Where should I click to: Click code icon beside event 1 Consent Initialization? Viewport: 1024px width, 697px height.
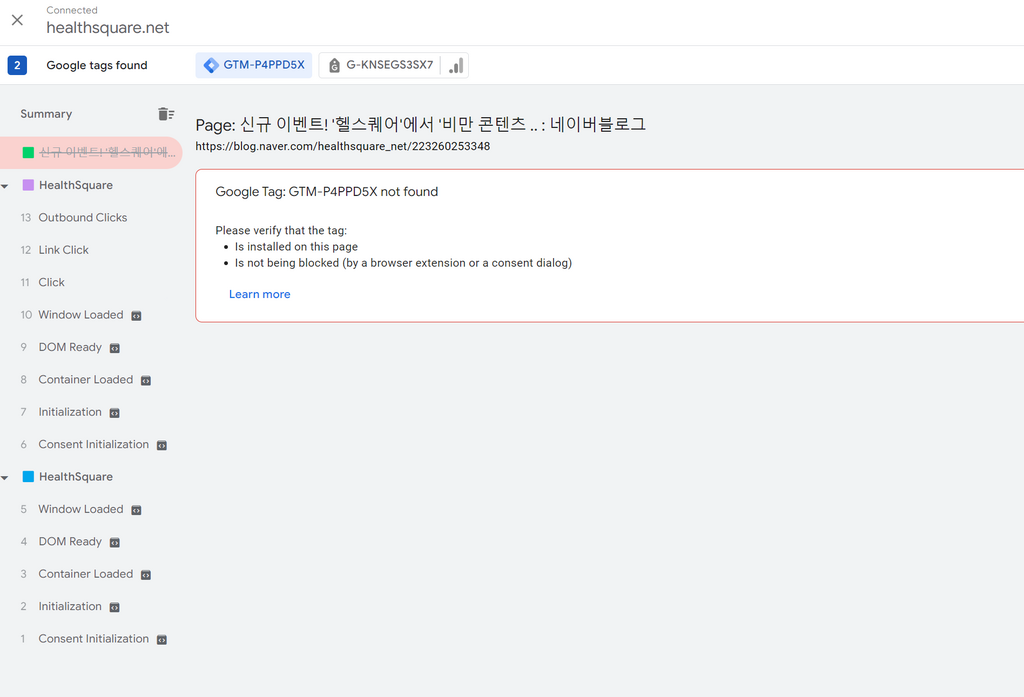(x=162, y=640)
